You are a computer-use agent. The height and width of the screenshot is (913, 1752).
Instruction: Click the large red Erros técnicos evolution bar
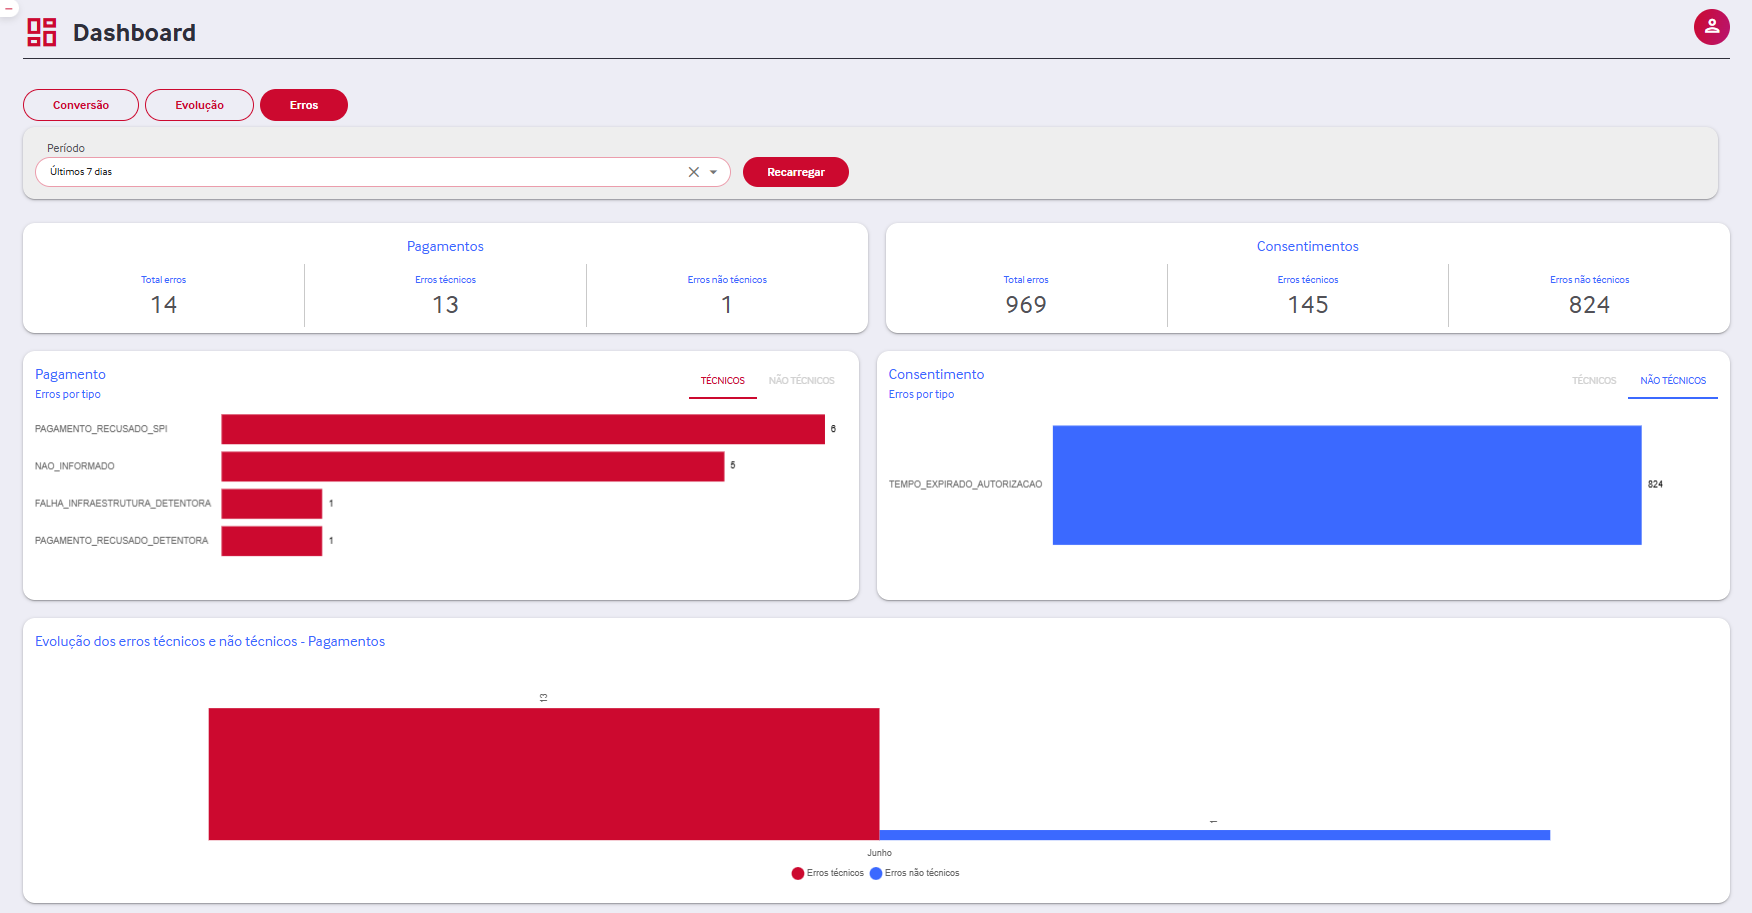coord(544,774)
